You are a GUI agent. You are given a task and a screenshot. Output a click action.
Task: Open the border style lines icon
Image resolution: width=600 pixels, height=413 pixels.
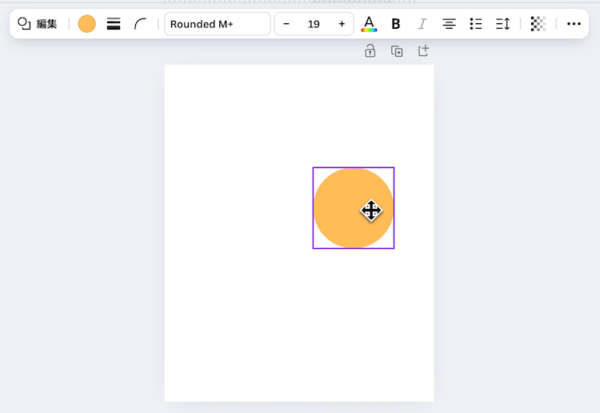click(x=114, y=24)
